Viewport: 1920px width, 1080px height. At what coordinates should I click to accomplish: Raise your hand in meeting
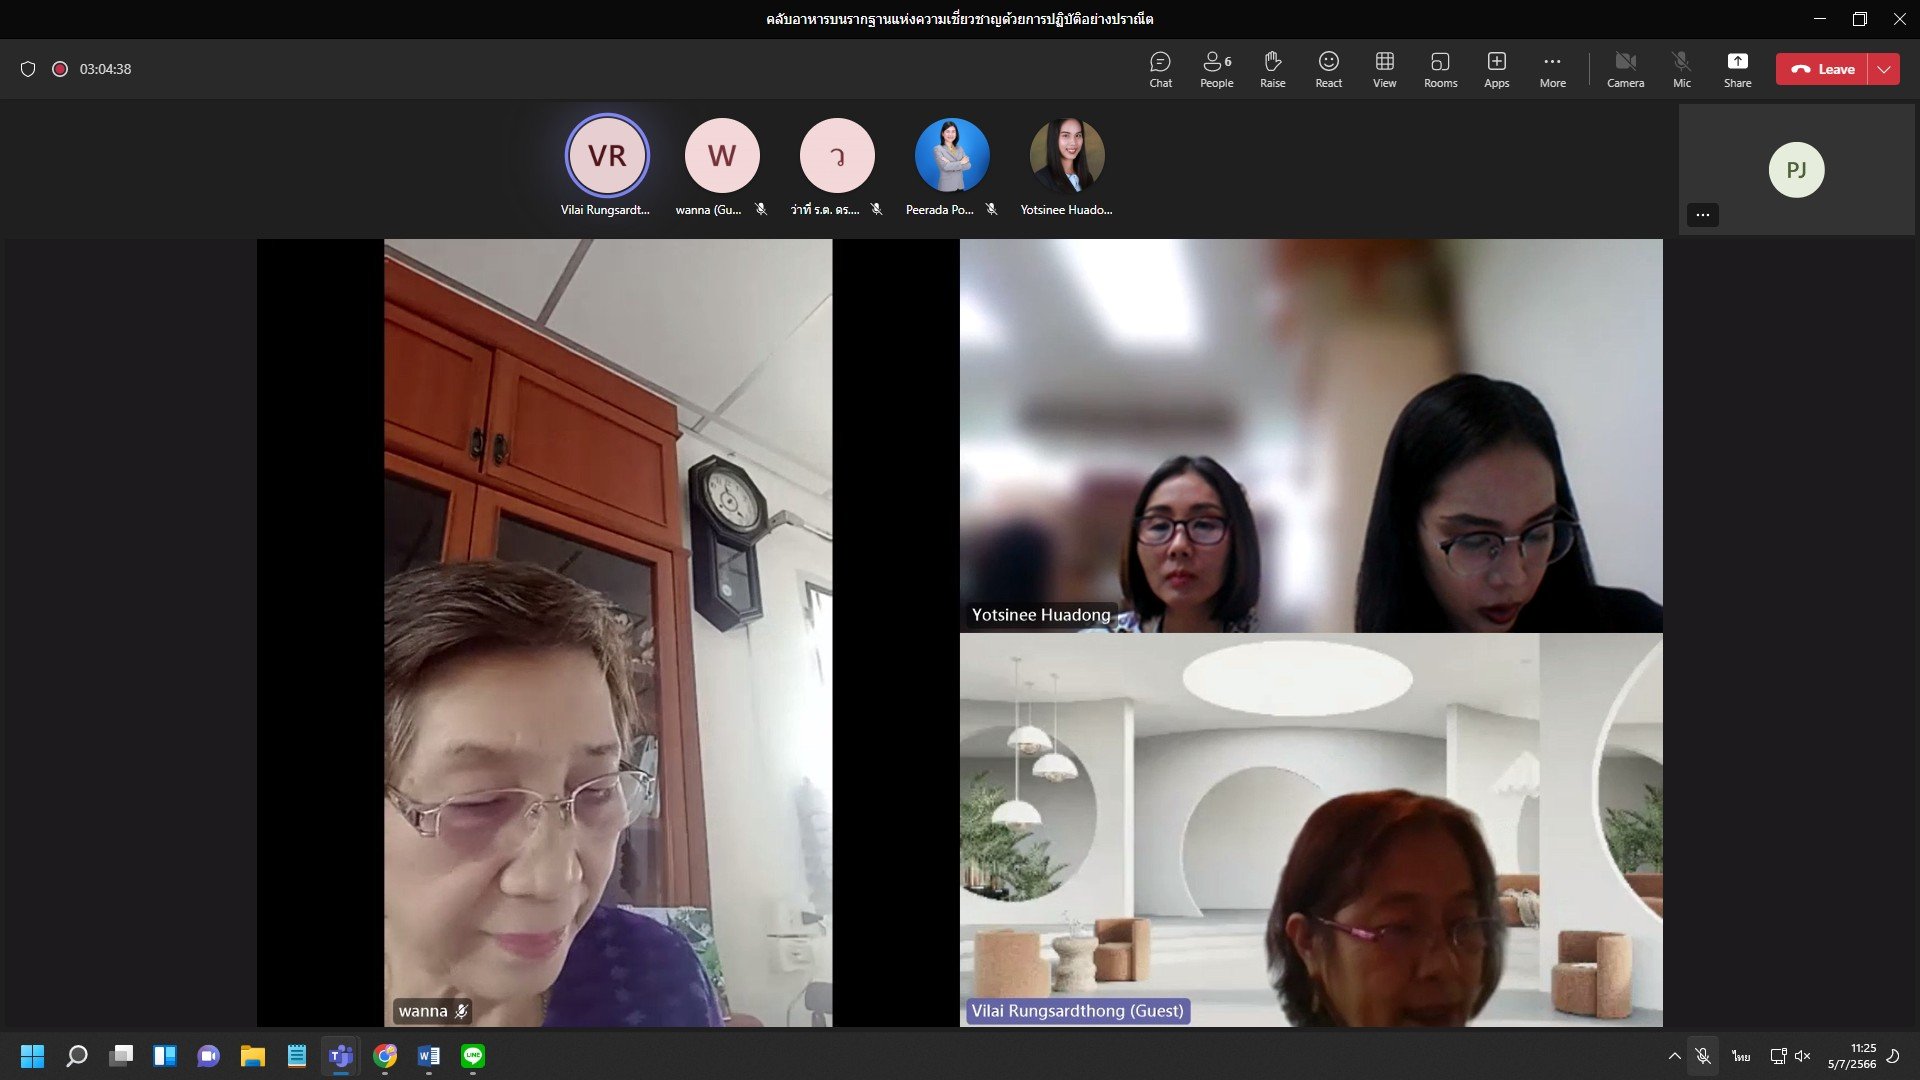click(1272, 69)
